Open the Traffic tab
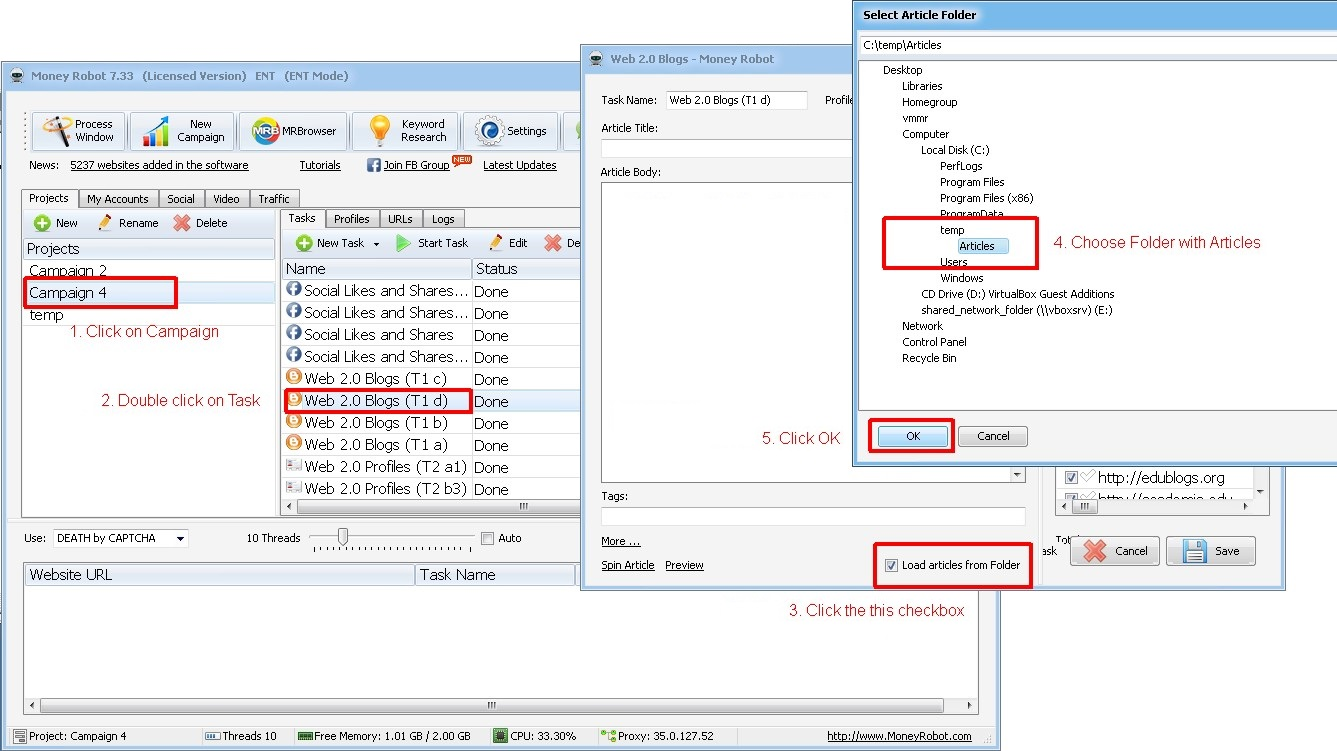1337x751 pixels. pos(274,199)
